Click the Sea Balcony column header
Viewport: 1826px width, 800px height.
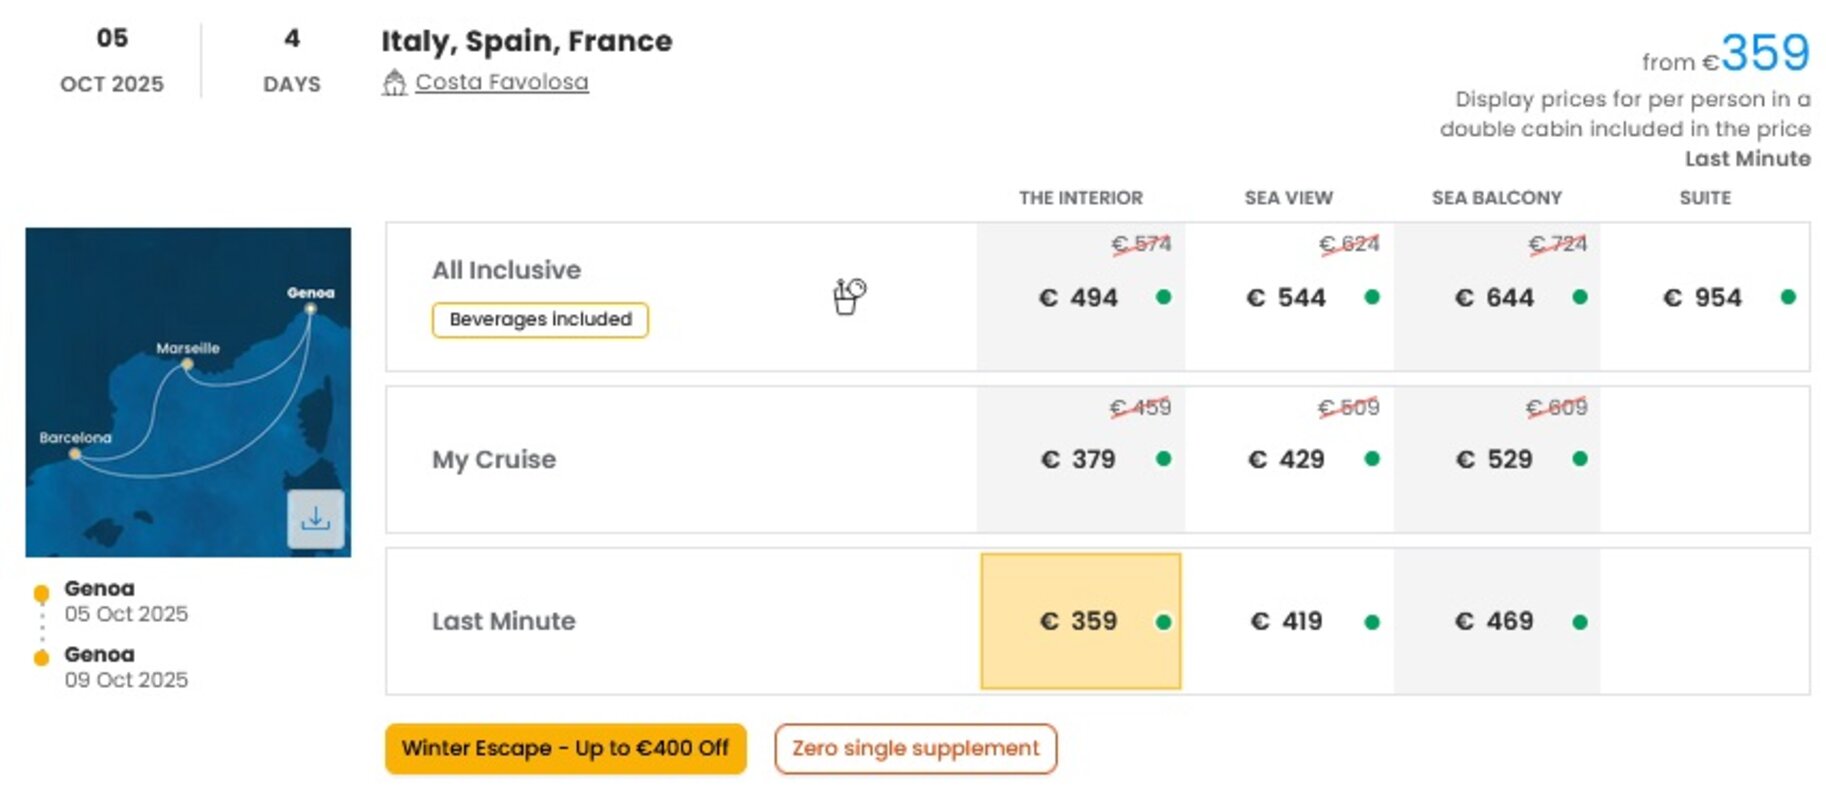[1496, 198]
